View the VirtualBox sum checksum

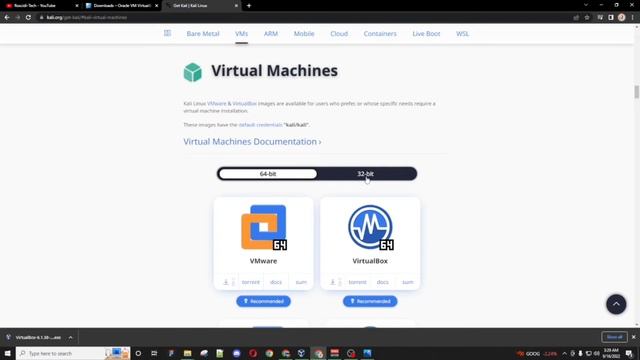coord(408,282)
